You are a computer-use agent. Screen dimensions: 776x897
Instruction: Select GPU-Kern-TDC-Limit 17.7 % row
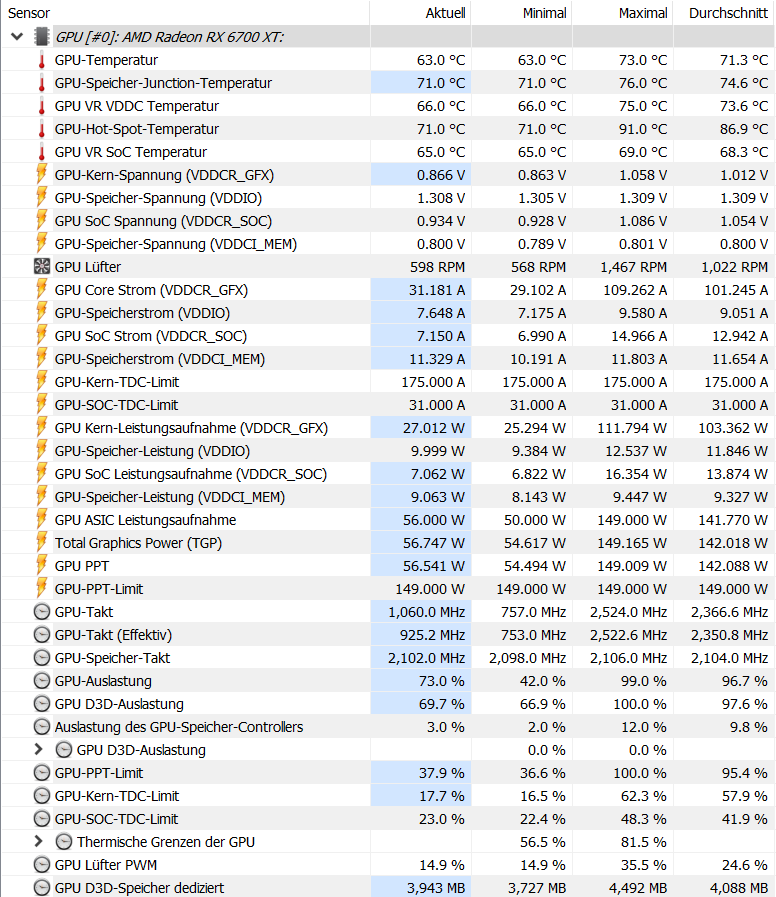(x=387, y=796)
